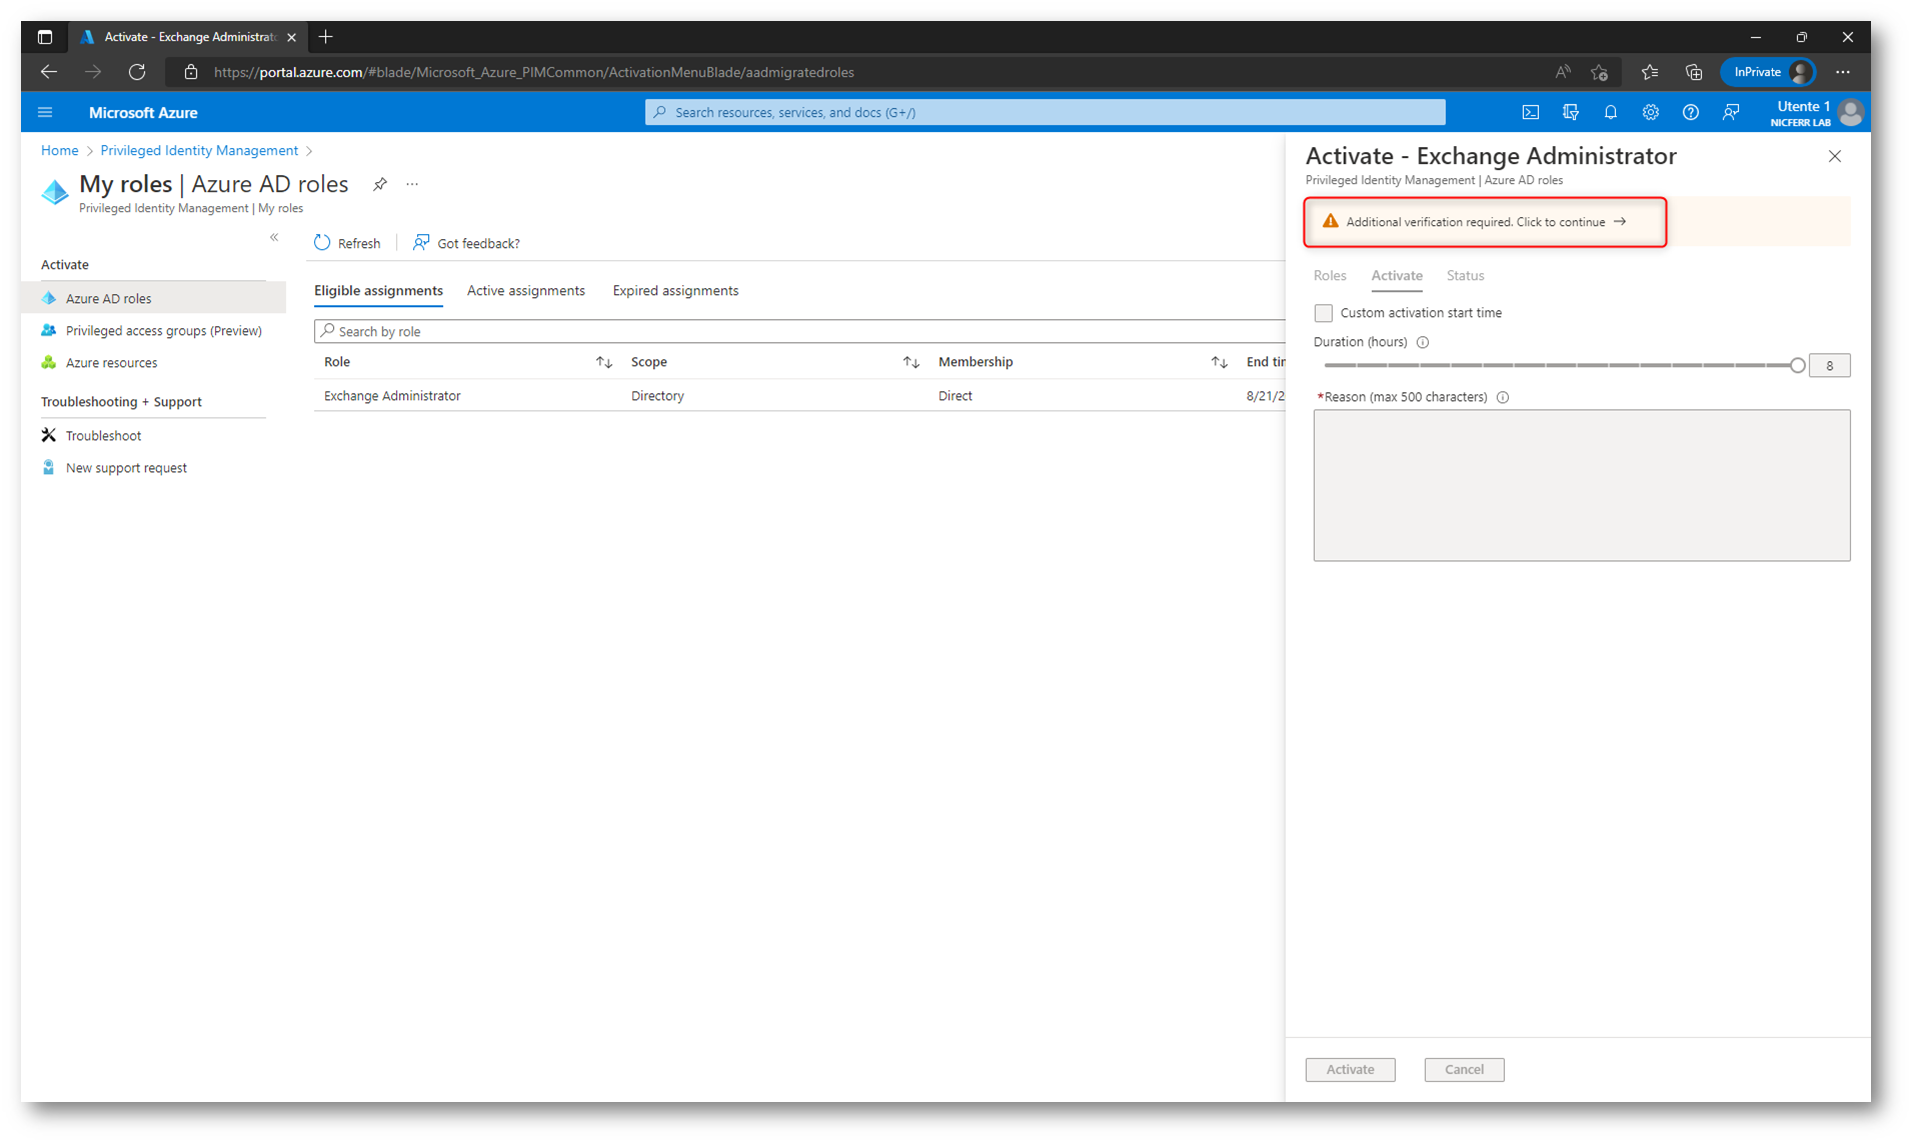Open the Azure portal hamburger menu
1913x1144 pixels.
coord(45,113)
